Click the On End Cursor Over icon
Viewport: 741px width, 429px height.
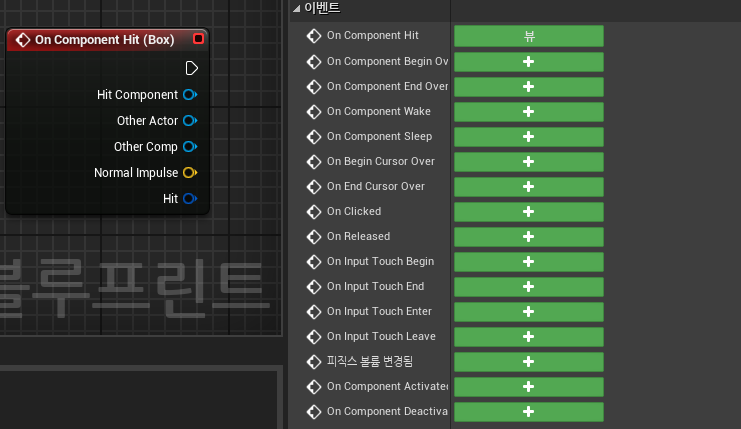point(314,187)
